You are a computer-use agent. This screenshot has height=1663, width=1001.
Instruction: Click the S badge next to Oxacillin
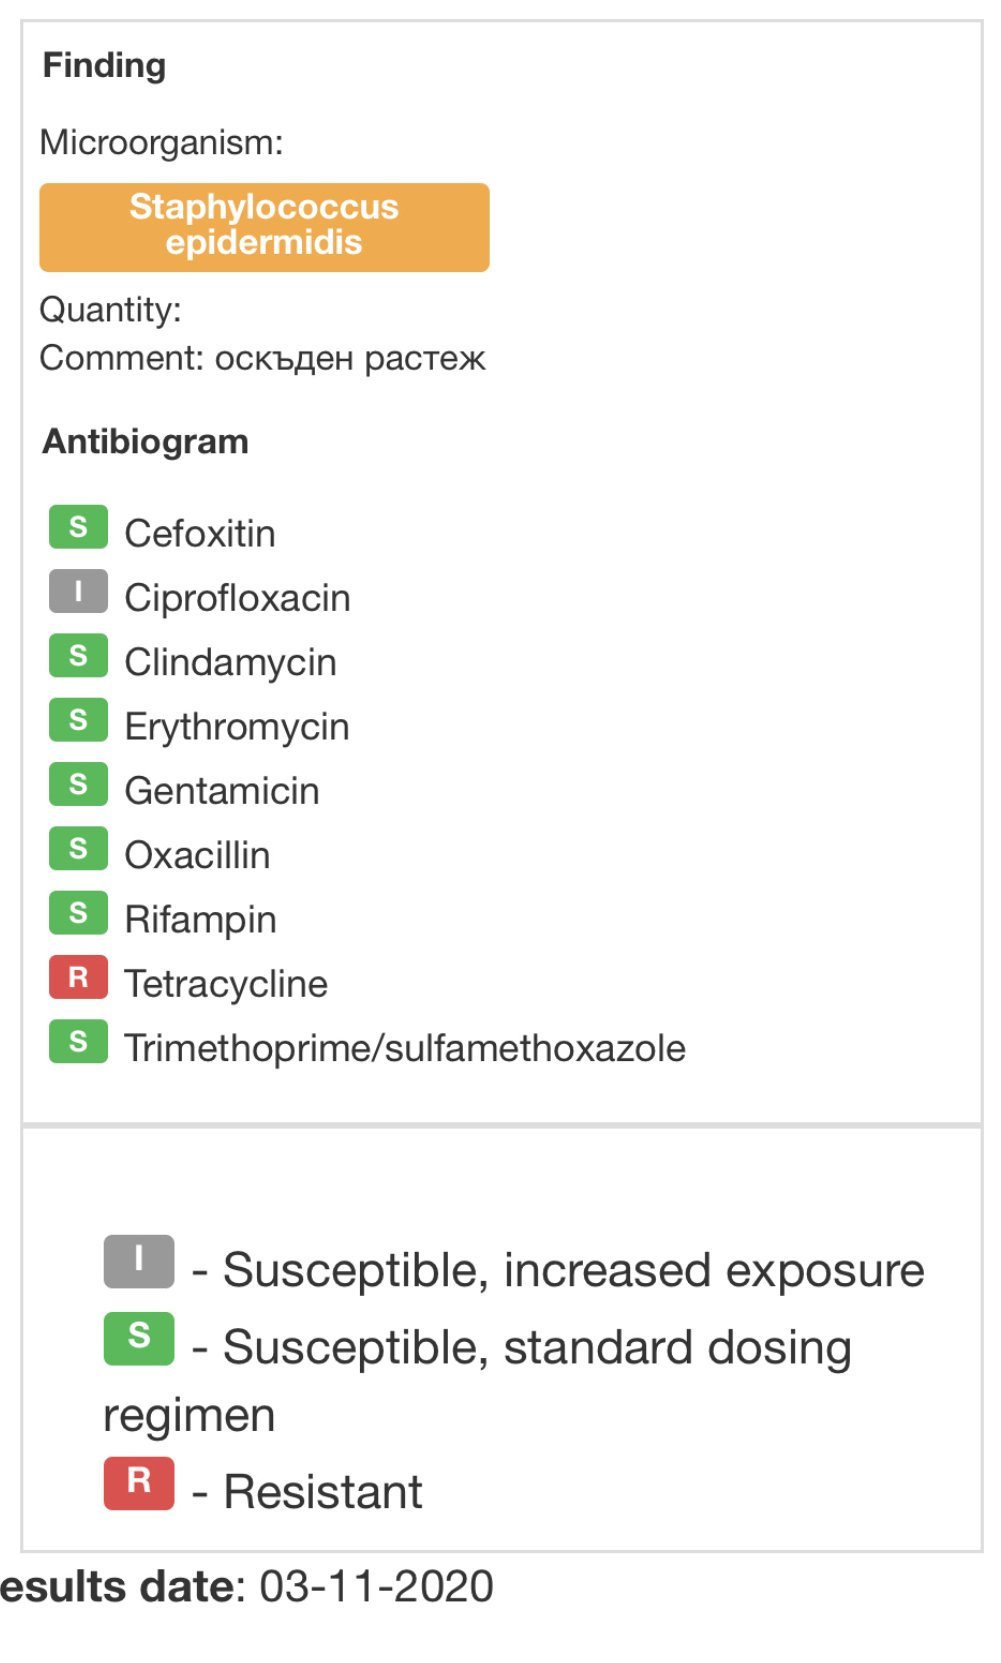click(x=78, y=849)
